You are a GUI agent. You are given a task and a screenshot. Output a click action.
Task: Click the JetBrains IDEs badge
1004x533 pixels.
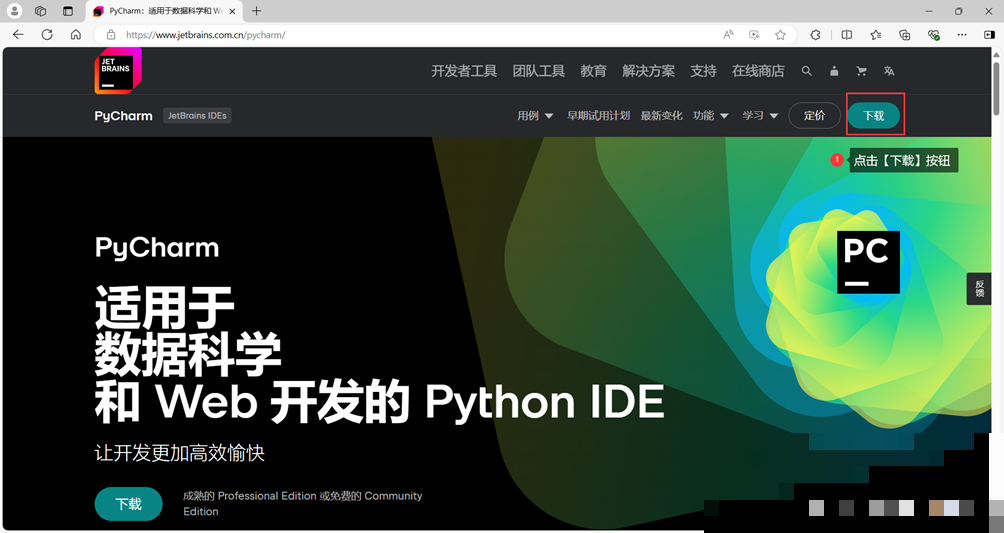click(197, 115)
